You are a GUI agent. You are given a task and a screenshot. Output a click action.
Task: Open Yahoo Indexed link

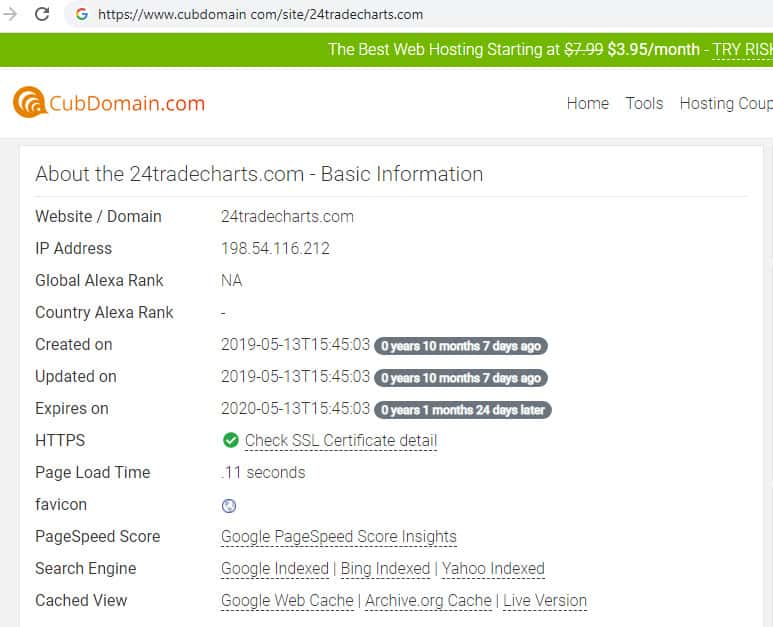[493, 568]
